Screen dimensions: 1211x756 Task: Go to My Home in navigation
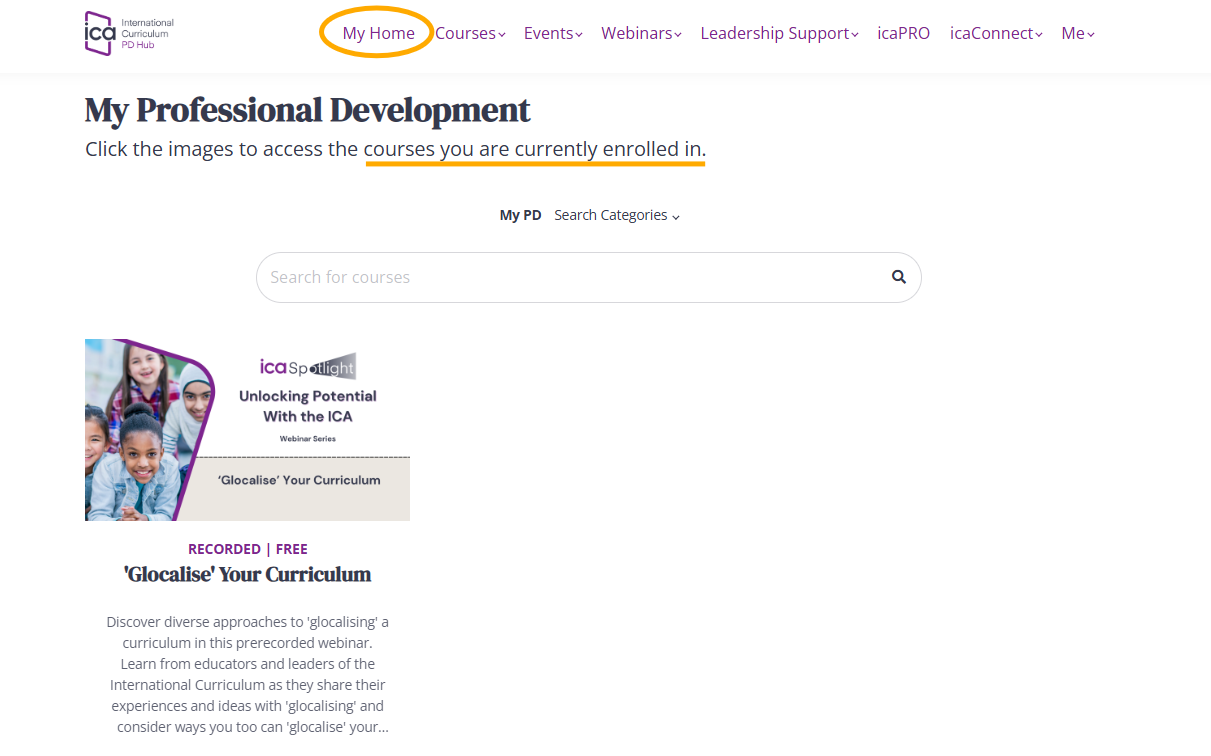pyautogui.click(x=378, y=33)
